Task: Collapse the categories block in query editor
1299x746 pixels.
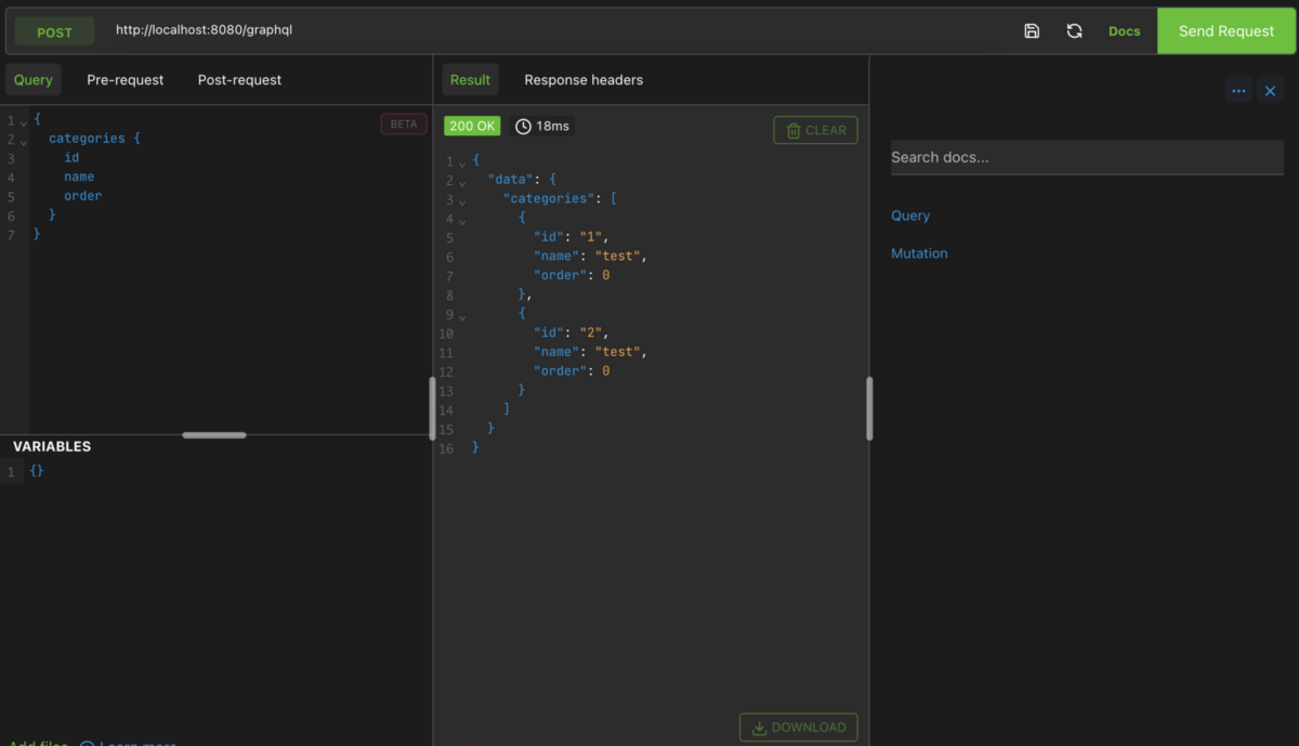Action: [x=23, y=142]
